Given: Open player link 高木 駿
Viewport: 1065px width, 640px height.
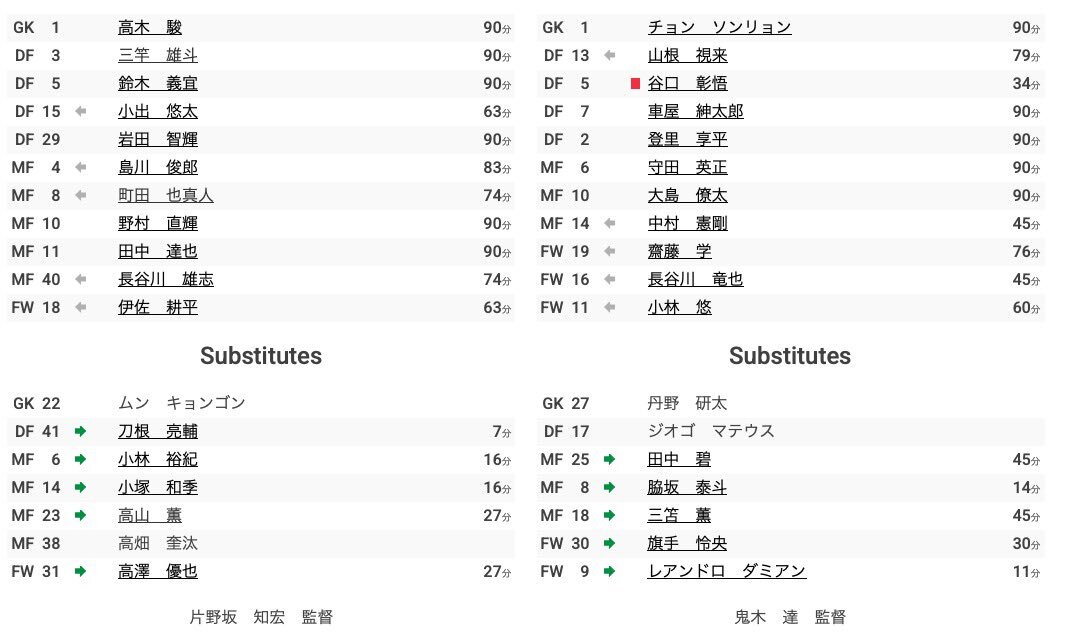Looking at the screenshot, I should click(150, 28).
